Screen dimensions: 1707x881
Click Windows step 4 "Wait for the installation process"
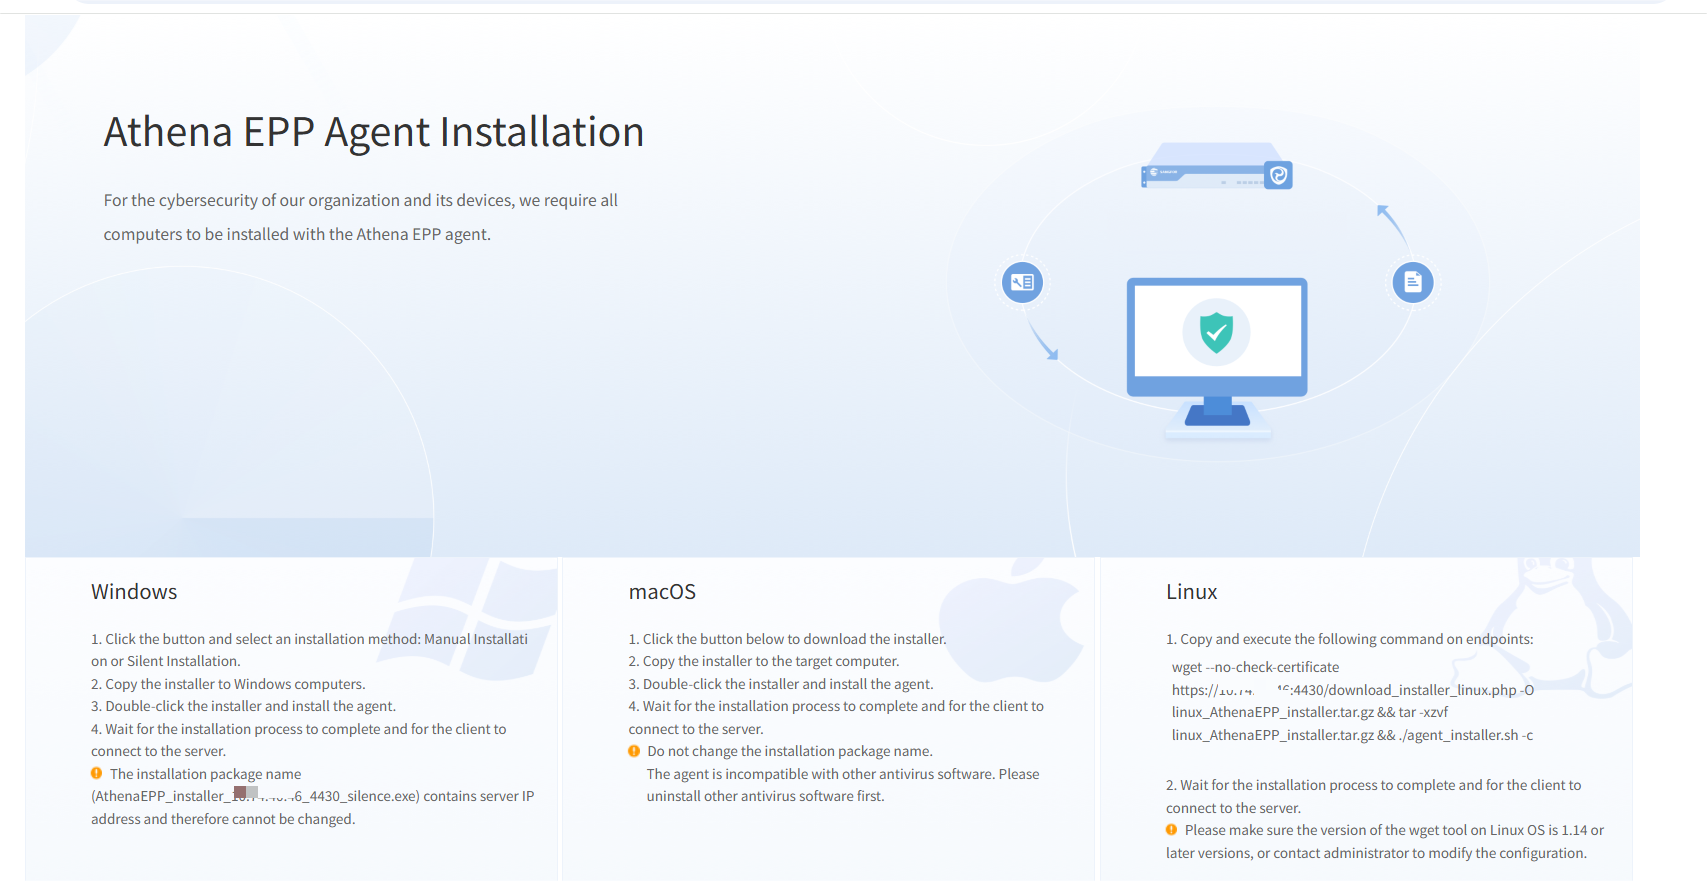(x=299, y=729)
